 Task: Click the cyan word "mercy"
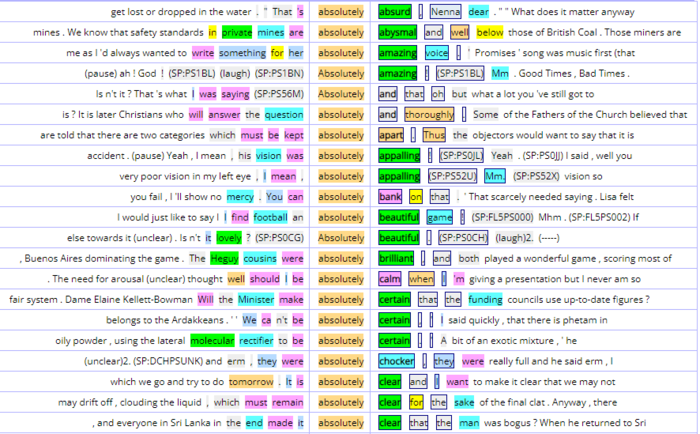pos(240,197)
